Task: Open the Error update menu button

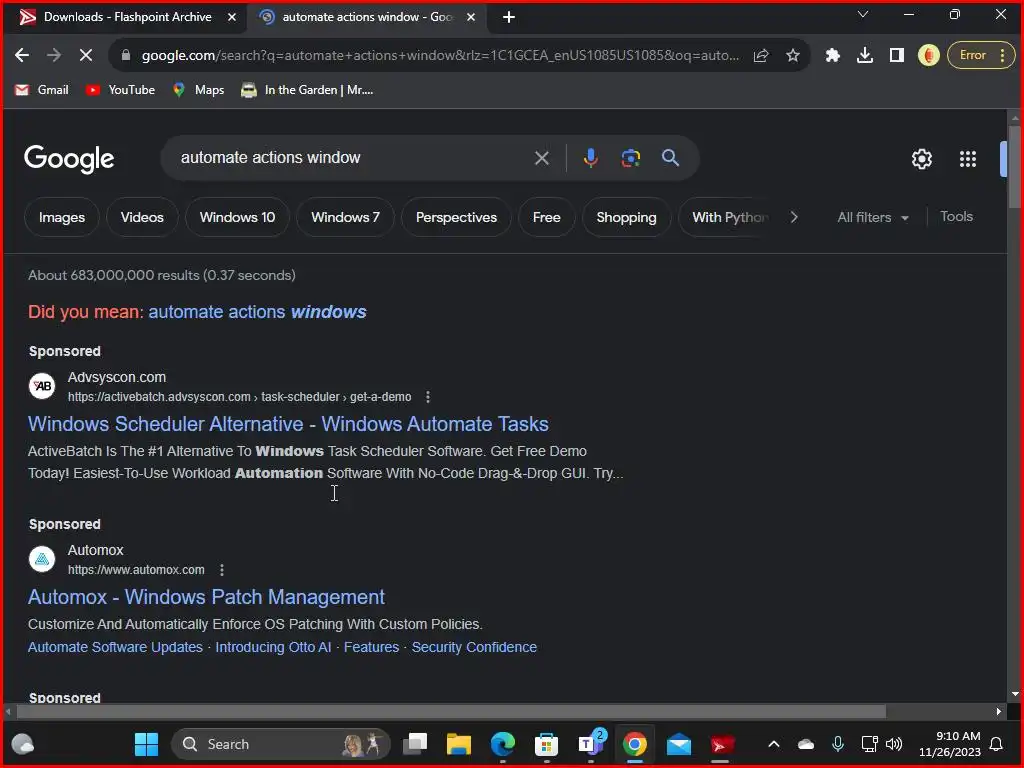Action: [981, 56]
